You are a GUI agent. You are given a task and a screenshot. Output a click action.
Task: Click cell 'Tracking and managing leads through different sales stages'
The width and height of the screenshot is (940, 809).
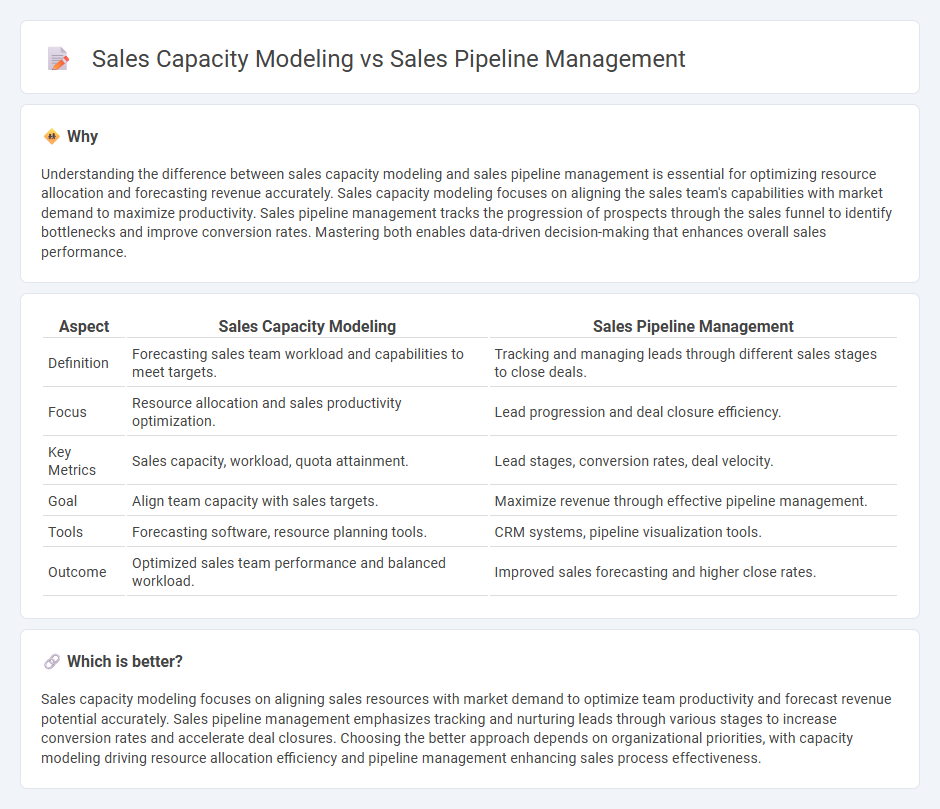(x=693, y=363)
